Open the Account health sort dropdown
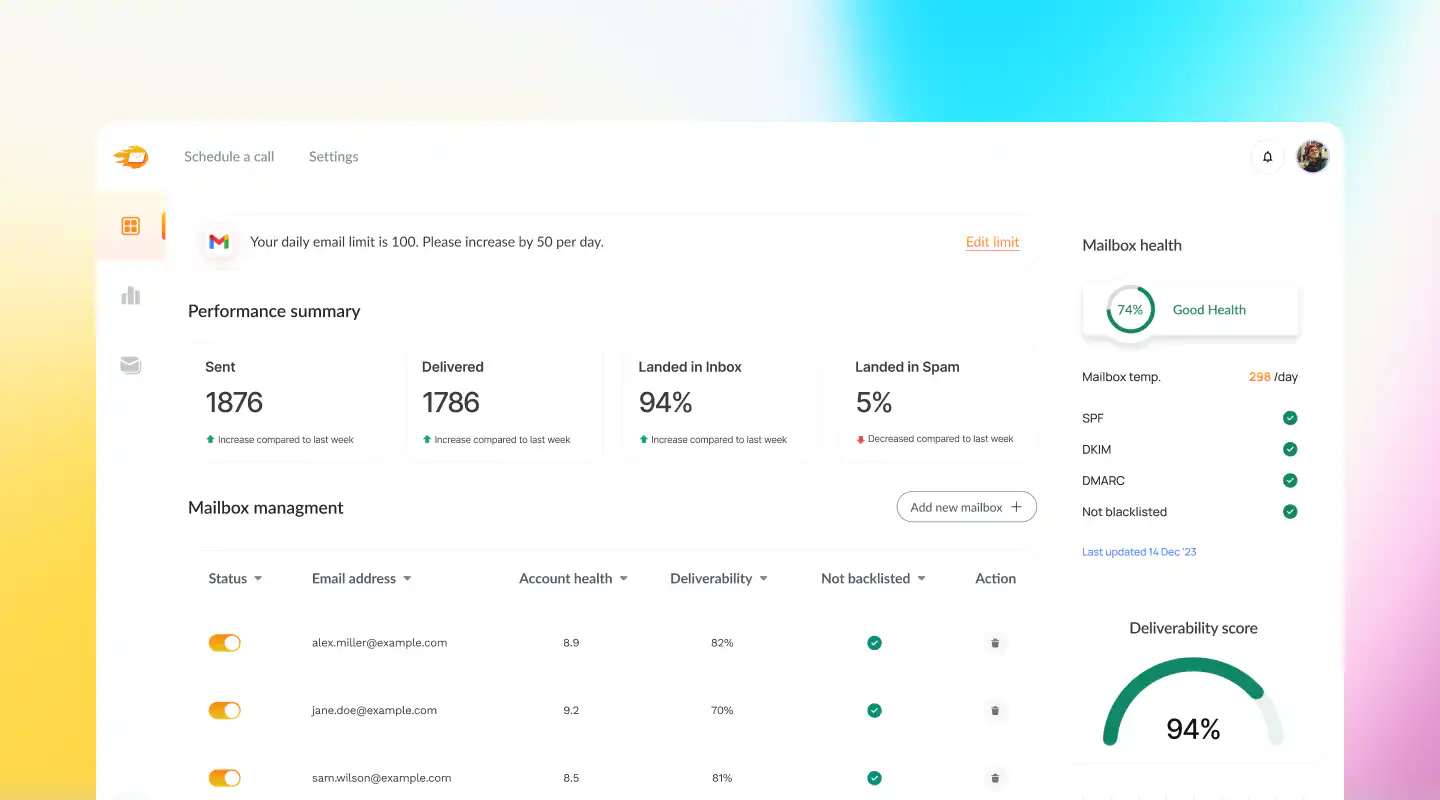 (573, 578)
